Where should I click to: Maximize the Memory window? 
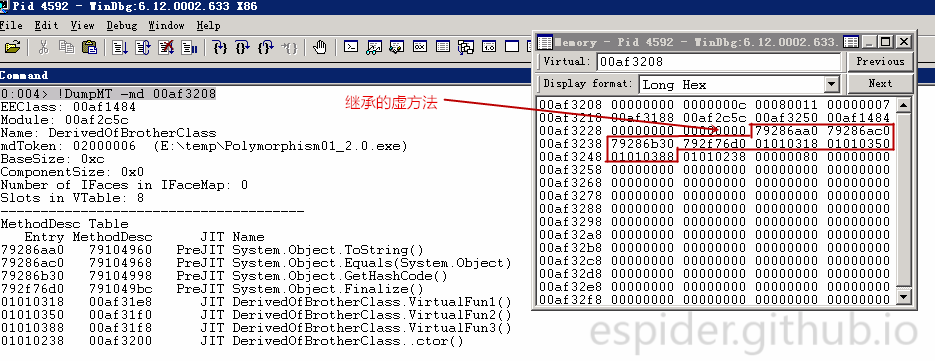coord(886,42)
